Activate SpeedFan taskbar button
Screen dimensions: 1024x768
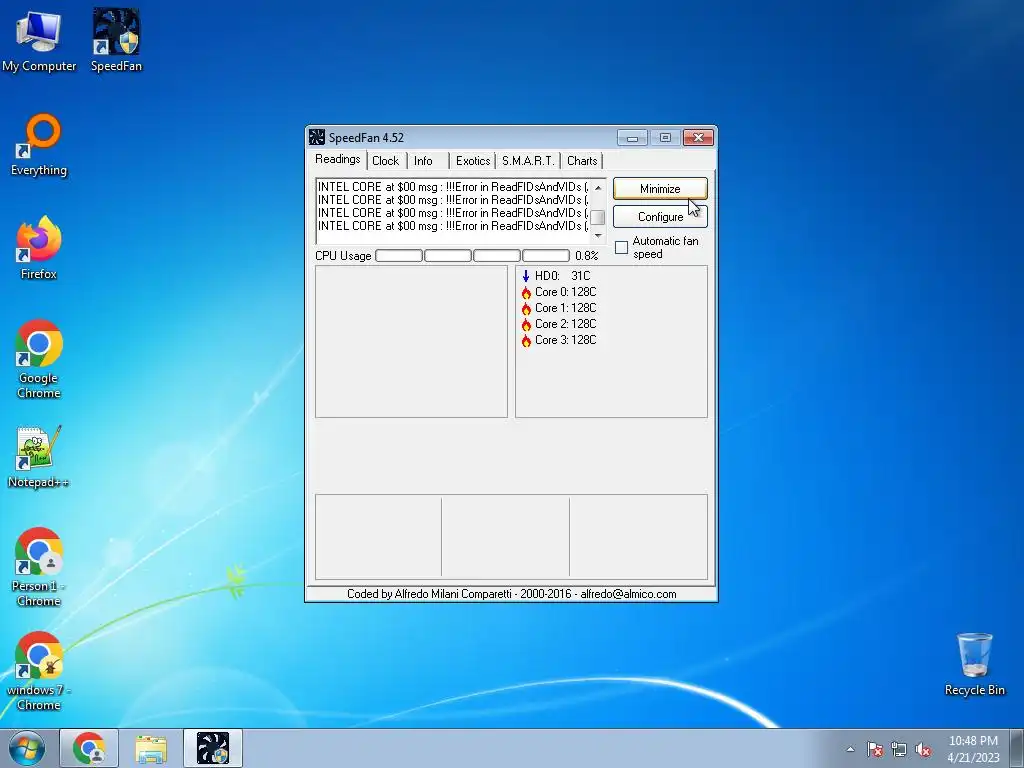[x=213, y=748]
